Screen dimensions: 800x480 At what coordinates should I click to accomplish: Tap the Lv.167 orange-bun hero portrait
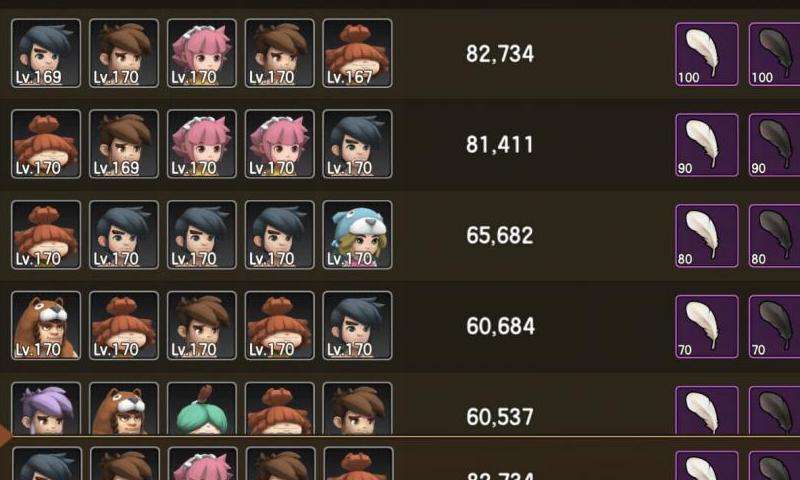357,53
